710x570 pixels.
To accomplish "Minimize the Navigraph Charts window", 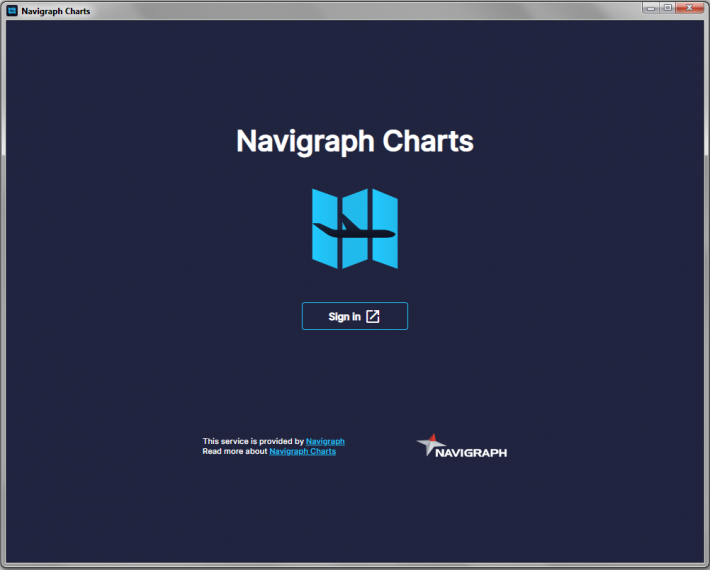I will click(x=651, y=8).
